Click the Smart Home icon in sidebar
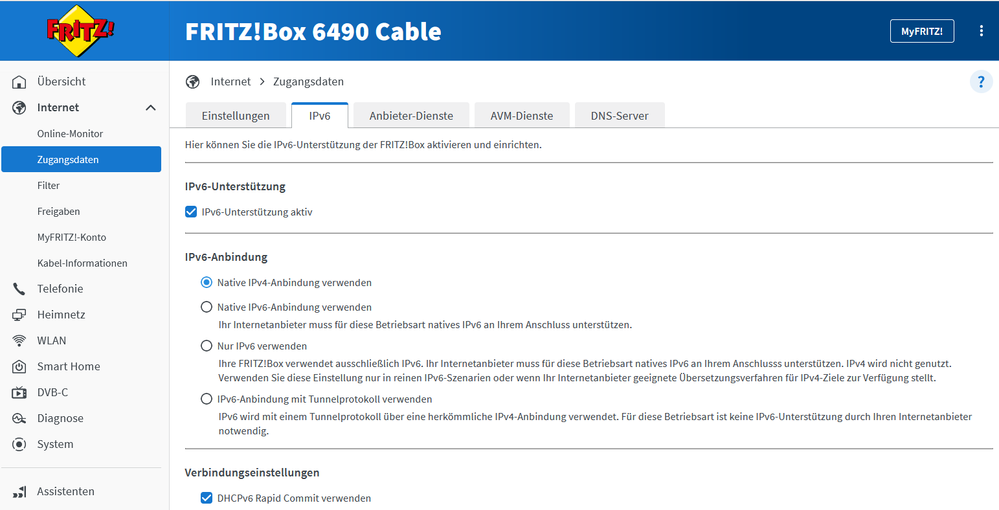Image resolution: width=999 pixels, height=510 pixels. tap(19, 367)
